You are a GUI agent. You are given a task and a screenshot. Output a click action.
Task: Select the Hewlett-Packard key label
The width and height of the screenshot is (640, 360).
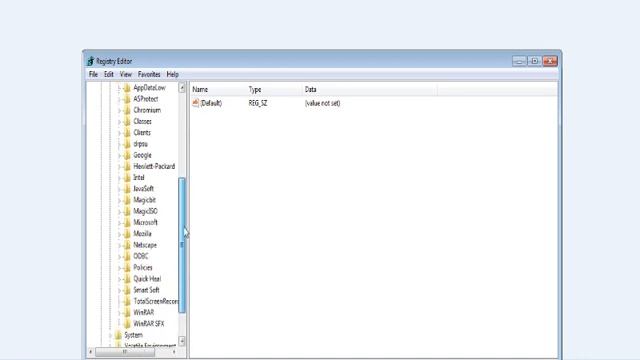[154, 166]
